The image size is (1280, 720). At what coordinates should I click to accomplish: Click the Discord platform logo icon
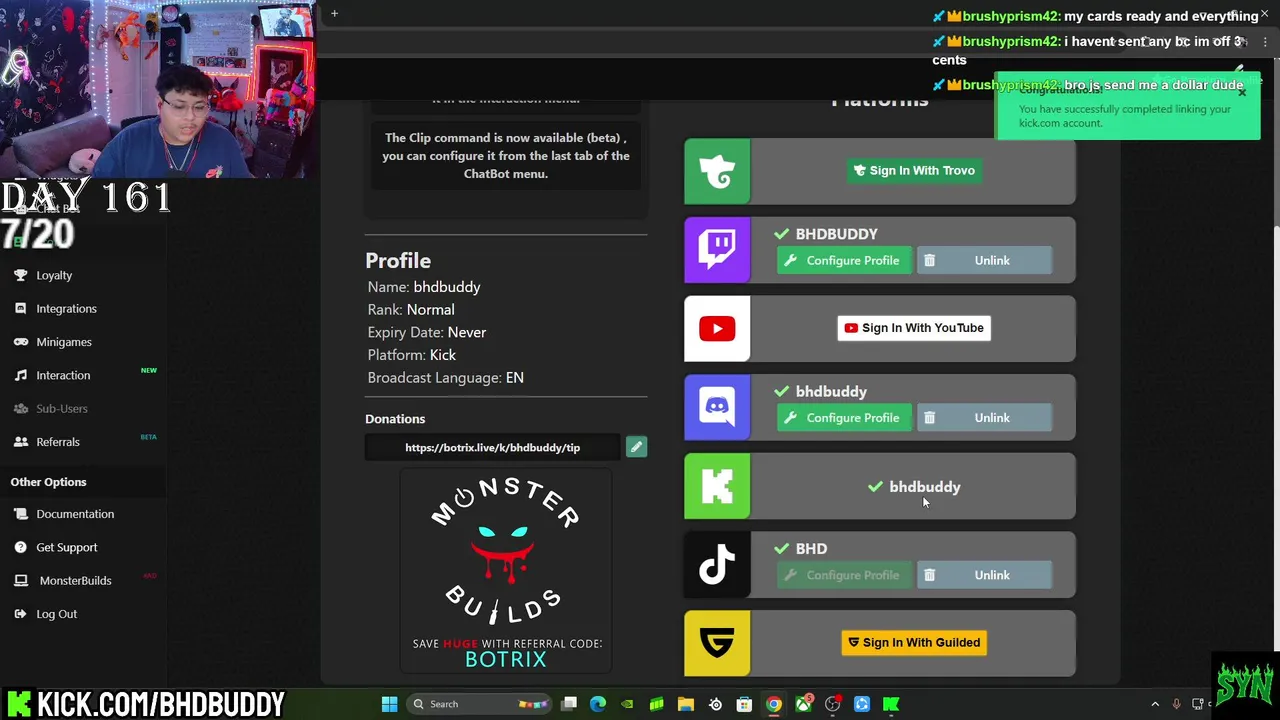(717, 407)
